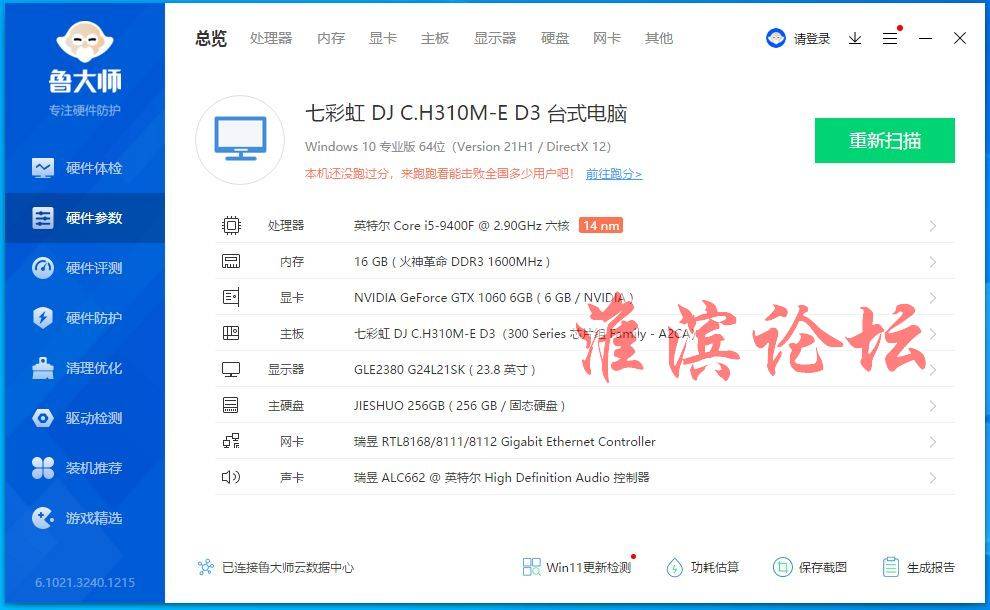This screenshot has height=610, width=990.
Task: Switch to the 内存 tab
Action: (x=331, y=39)
